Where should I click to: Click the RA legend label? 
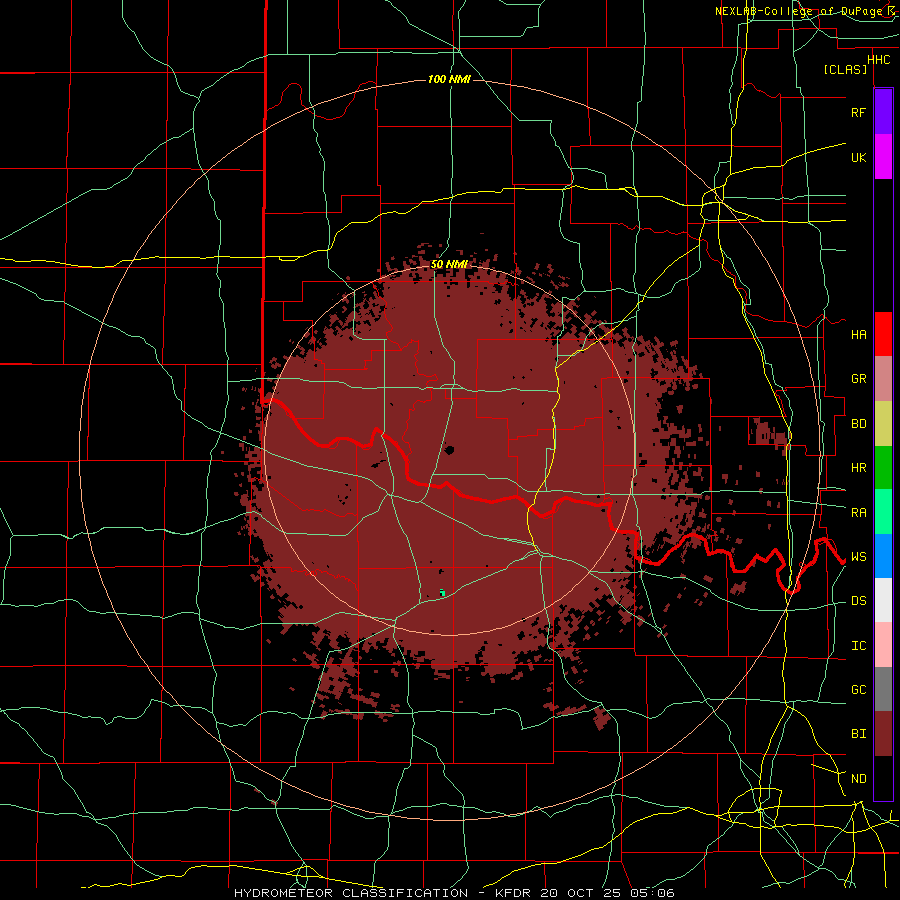tap(858, 512)
